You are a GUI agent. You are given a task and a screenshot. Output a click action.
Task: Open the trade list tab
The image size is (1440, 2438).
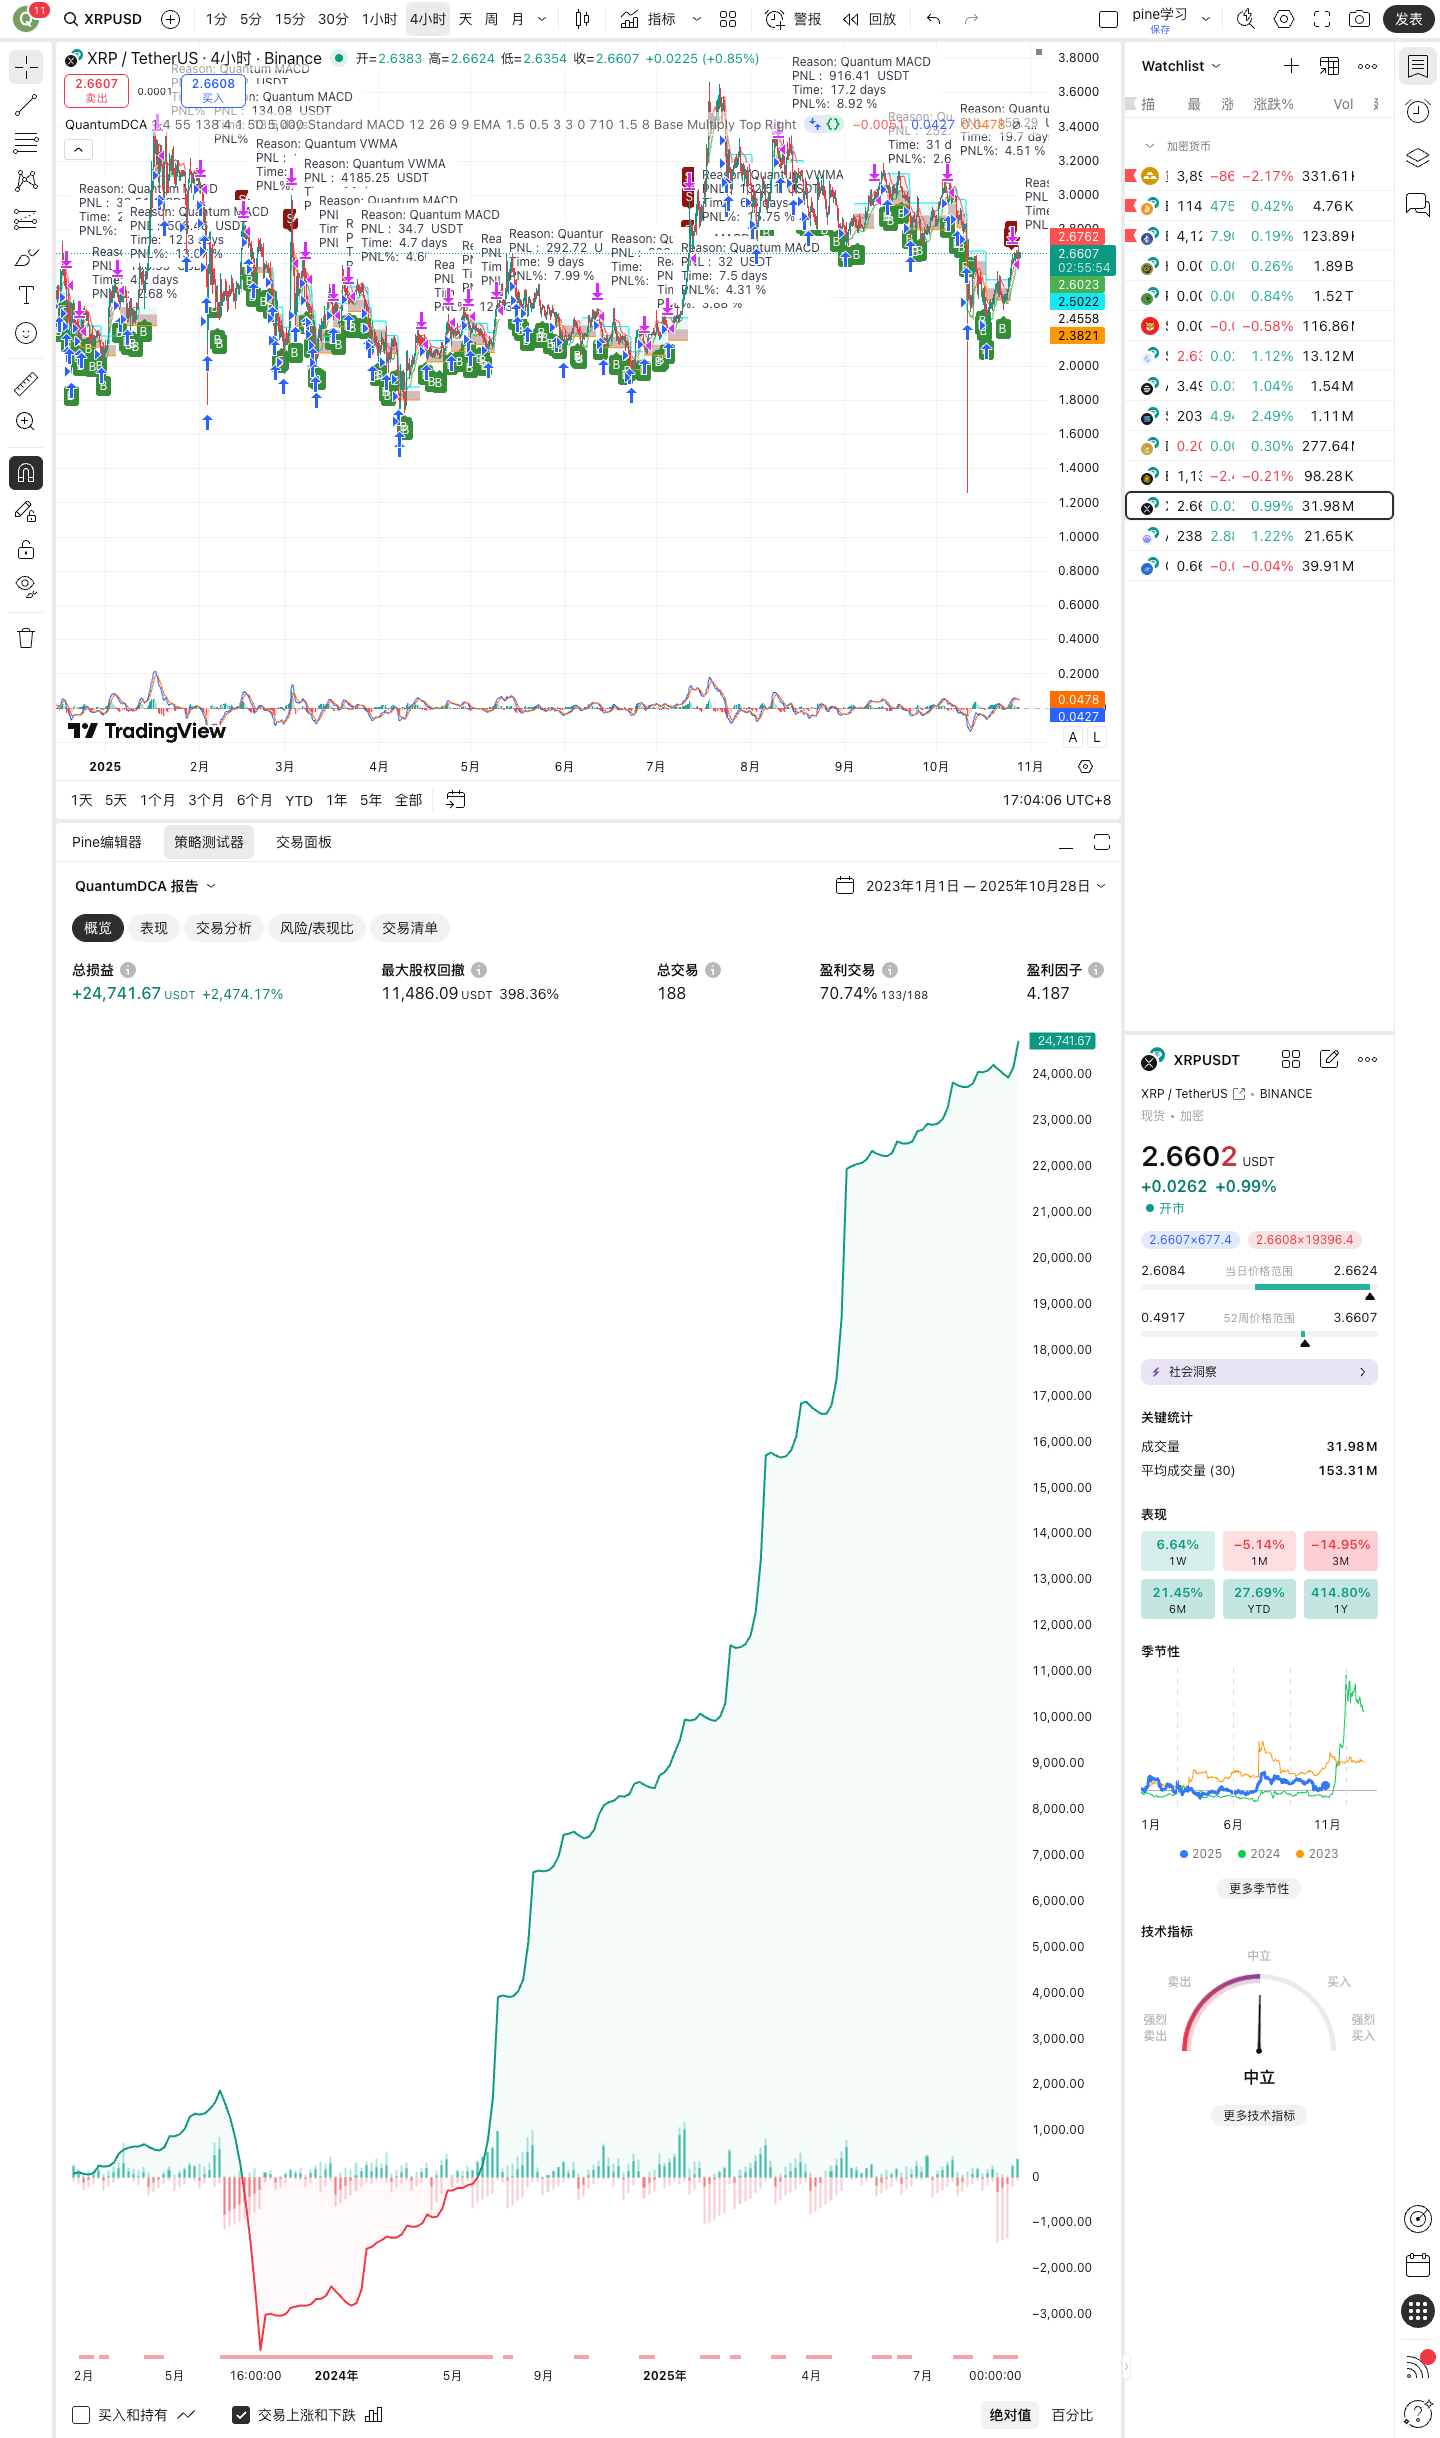click(410, 928)
